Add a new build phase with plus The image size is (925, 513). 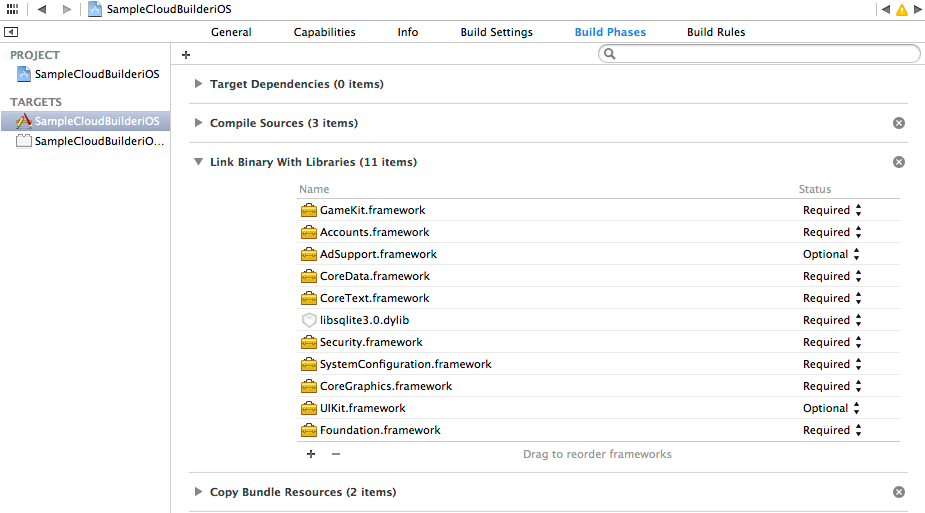[x=186, y=55]
